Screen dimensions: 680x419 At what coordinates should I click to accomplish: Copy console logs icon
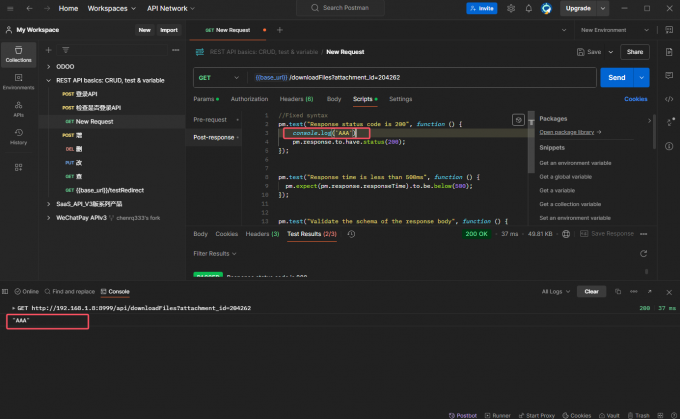point(618,291)
